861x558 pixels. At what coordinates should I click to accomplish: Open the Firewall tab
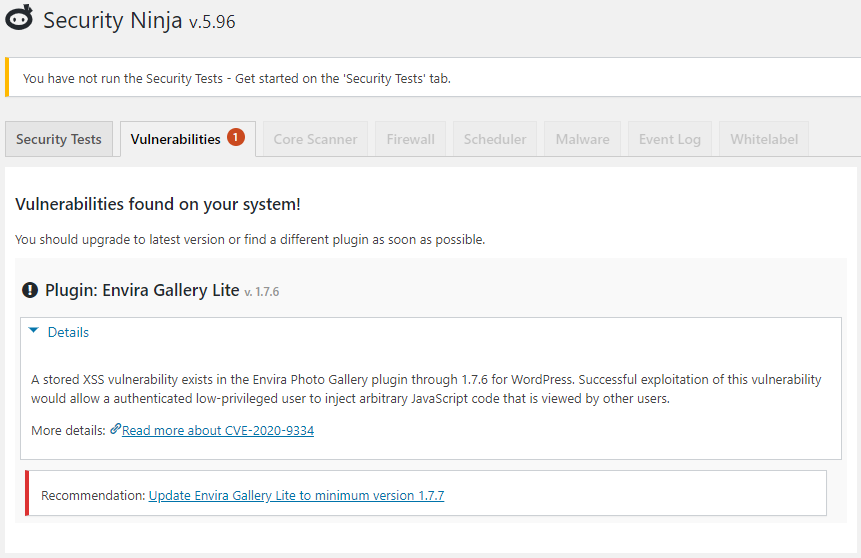410,139
